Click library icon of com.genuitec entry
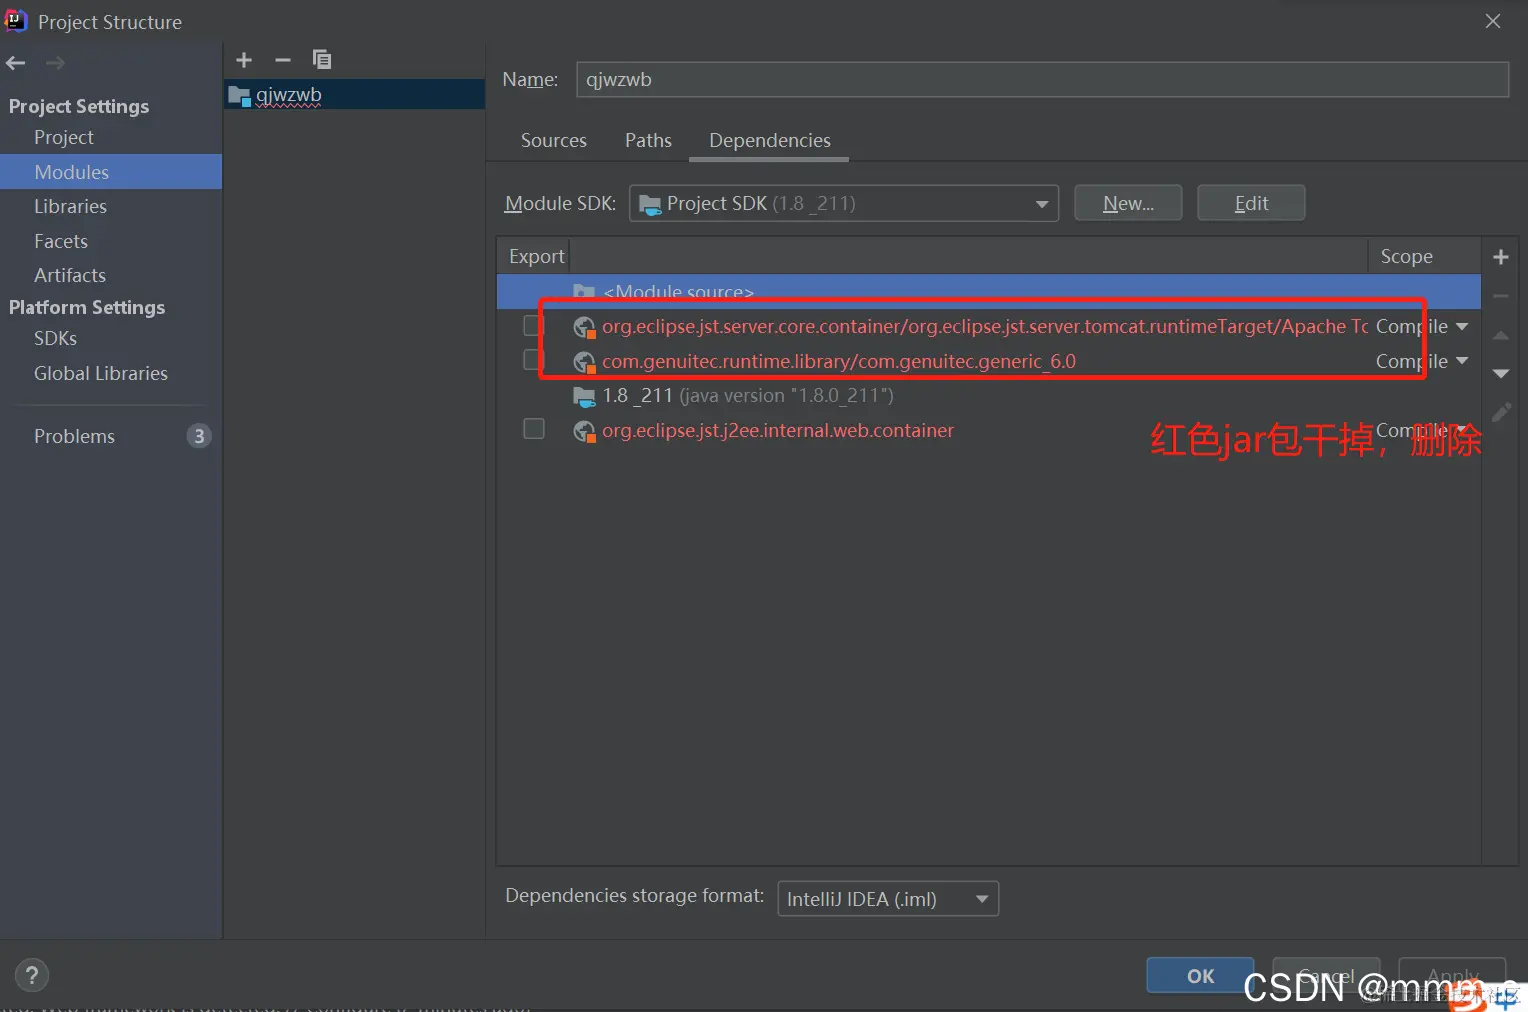 tap(584, 362)
